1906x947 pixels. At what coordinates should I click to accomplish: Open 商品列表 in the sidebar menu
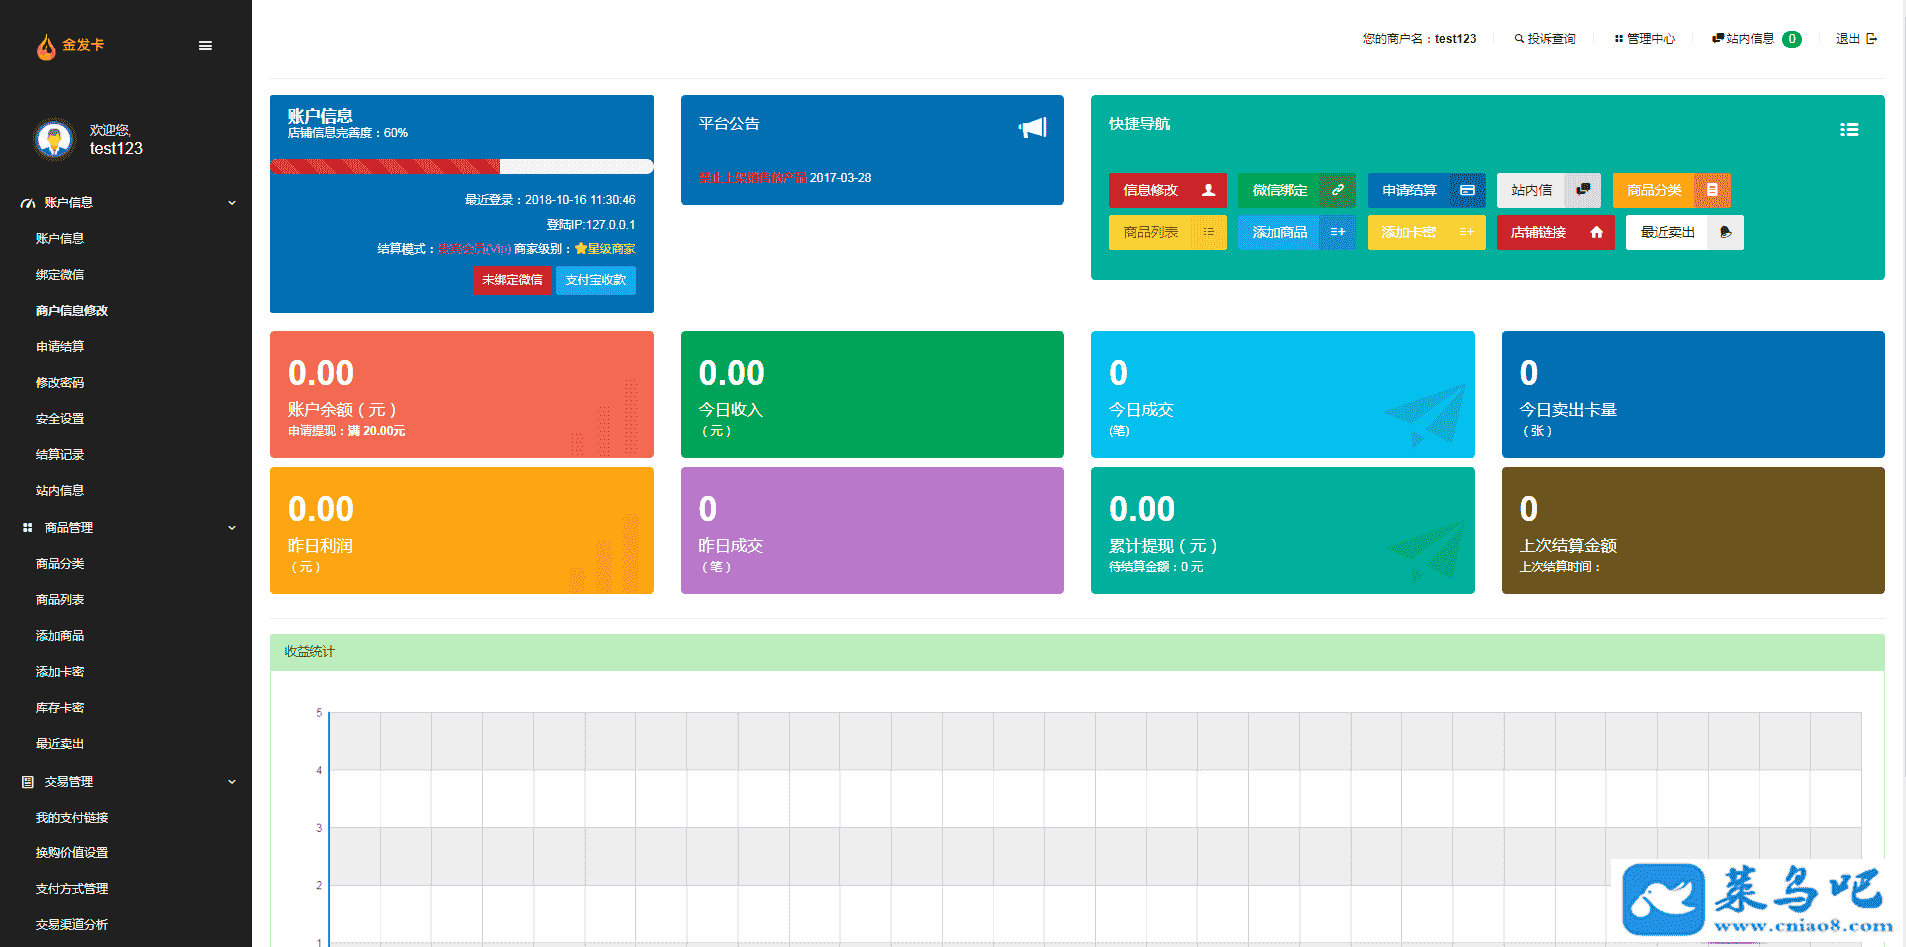60,600
